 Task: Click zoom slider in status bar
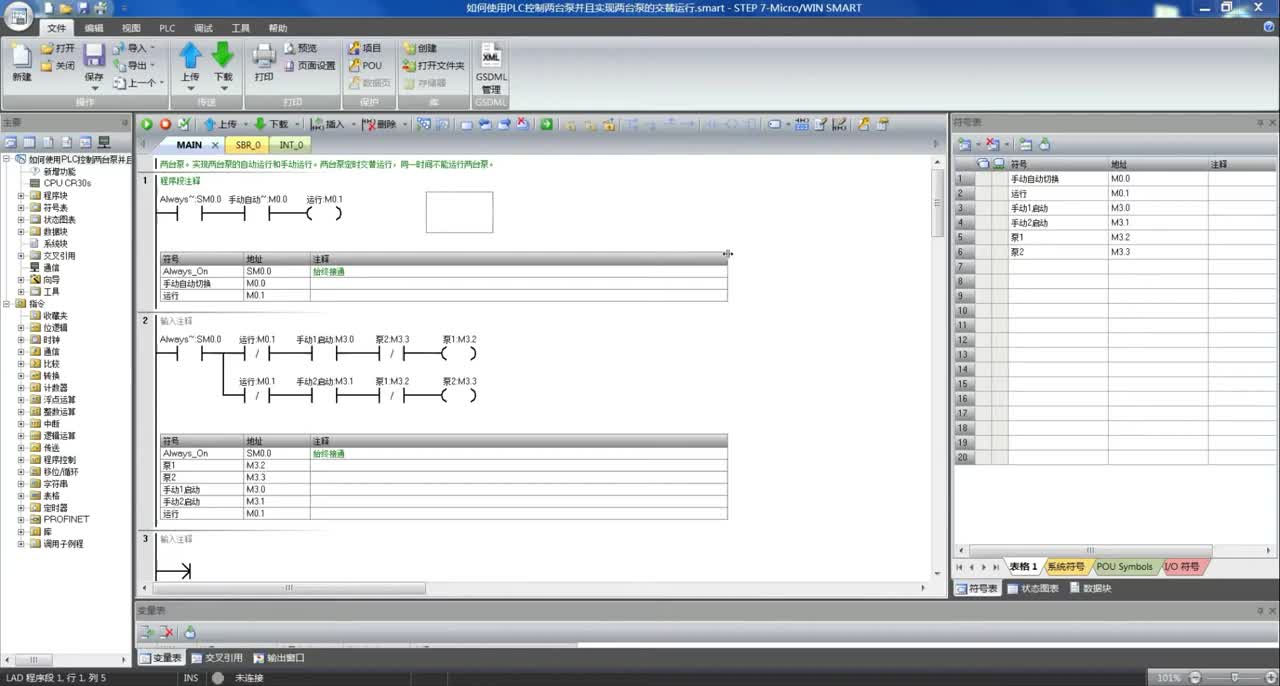[x=1236, y=678]
